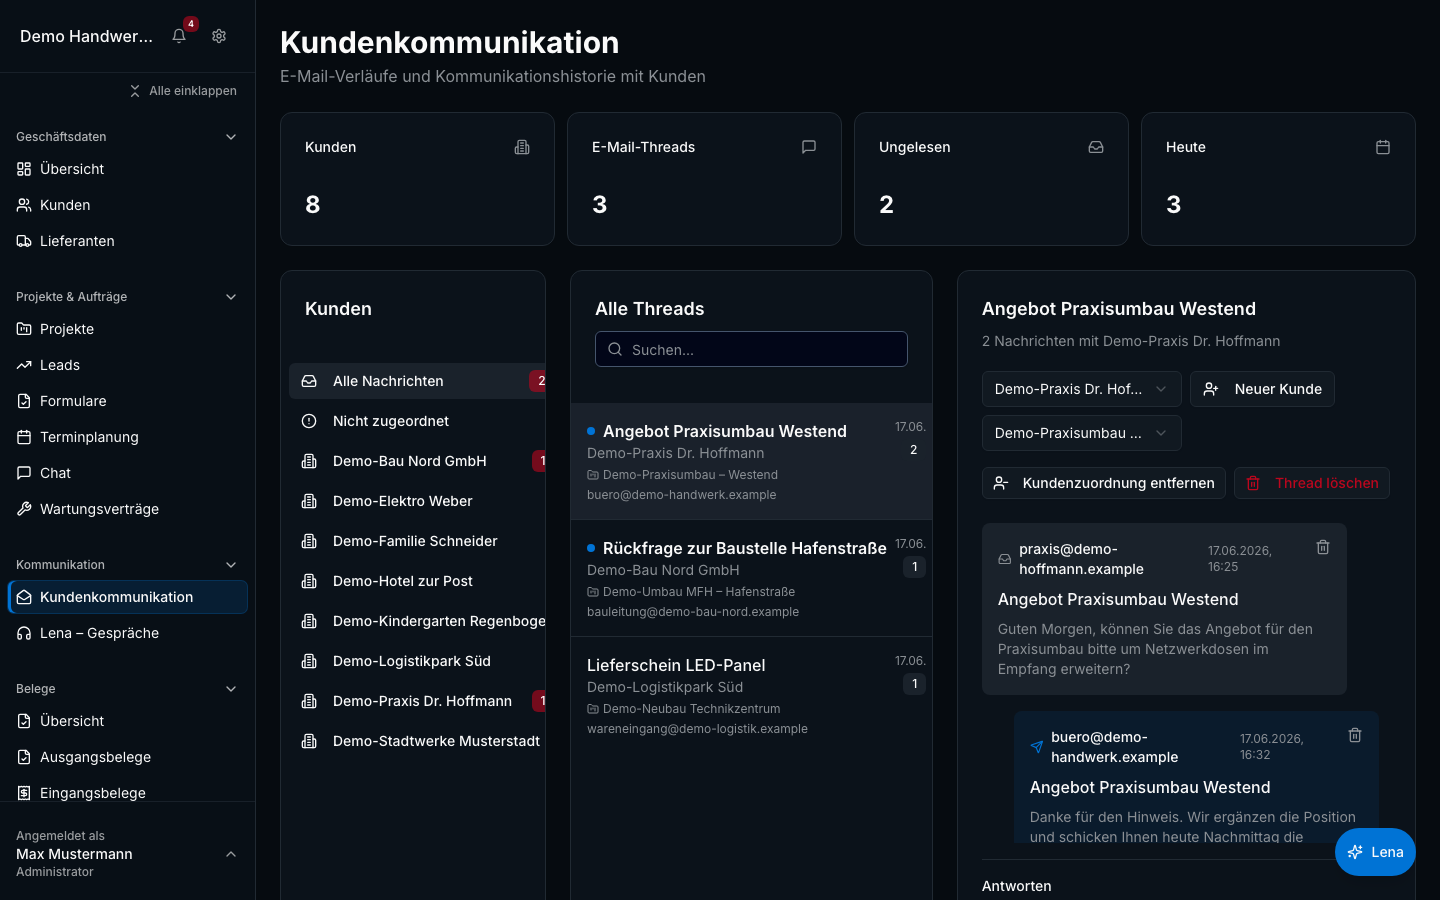This screenshot has height=900, width=1440.
Task: Open thread Lieferschein LED-Panel
Action: coord(751,695)
